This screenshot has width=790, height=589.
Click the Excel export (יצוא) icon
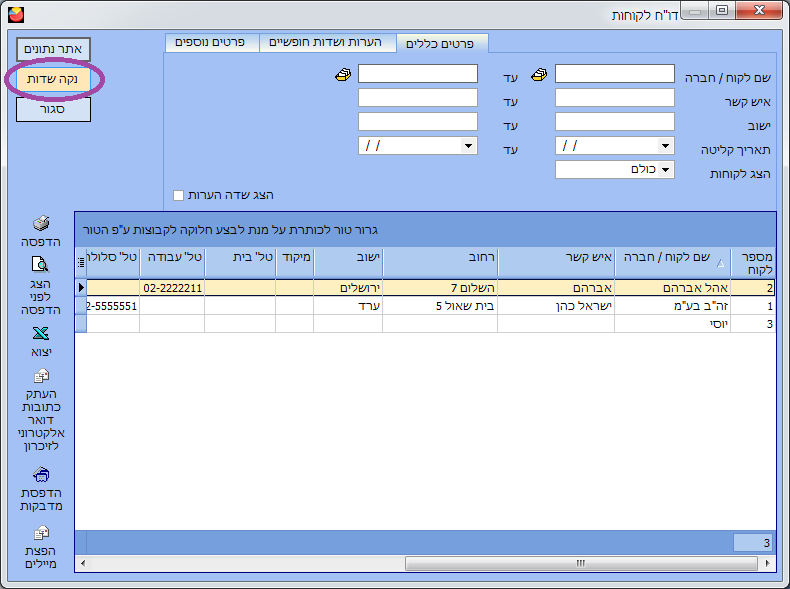(41, 334)
